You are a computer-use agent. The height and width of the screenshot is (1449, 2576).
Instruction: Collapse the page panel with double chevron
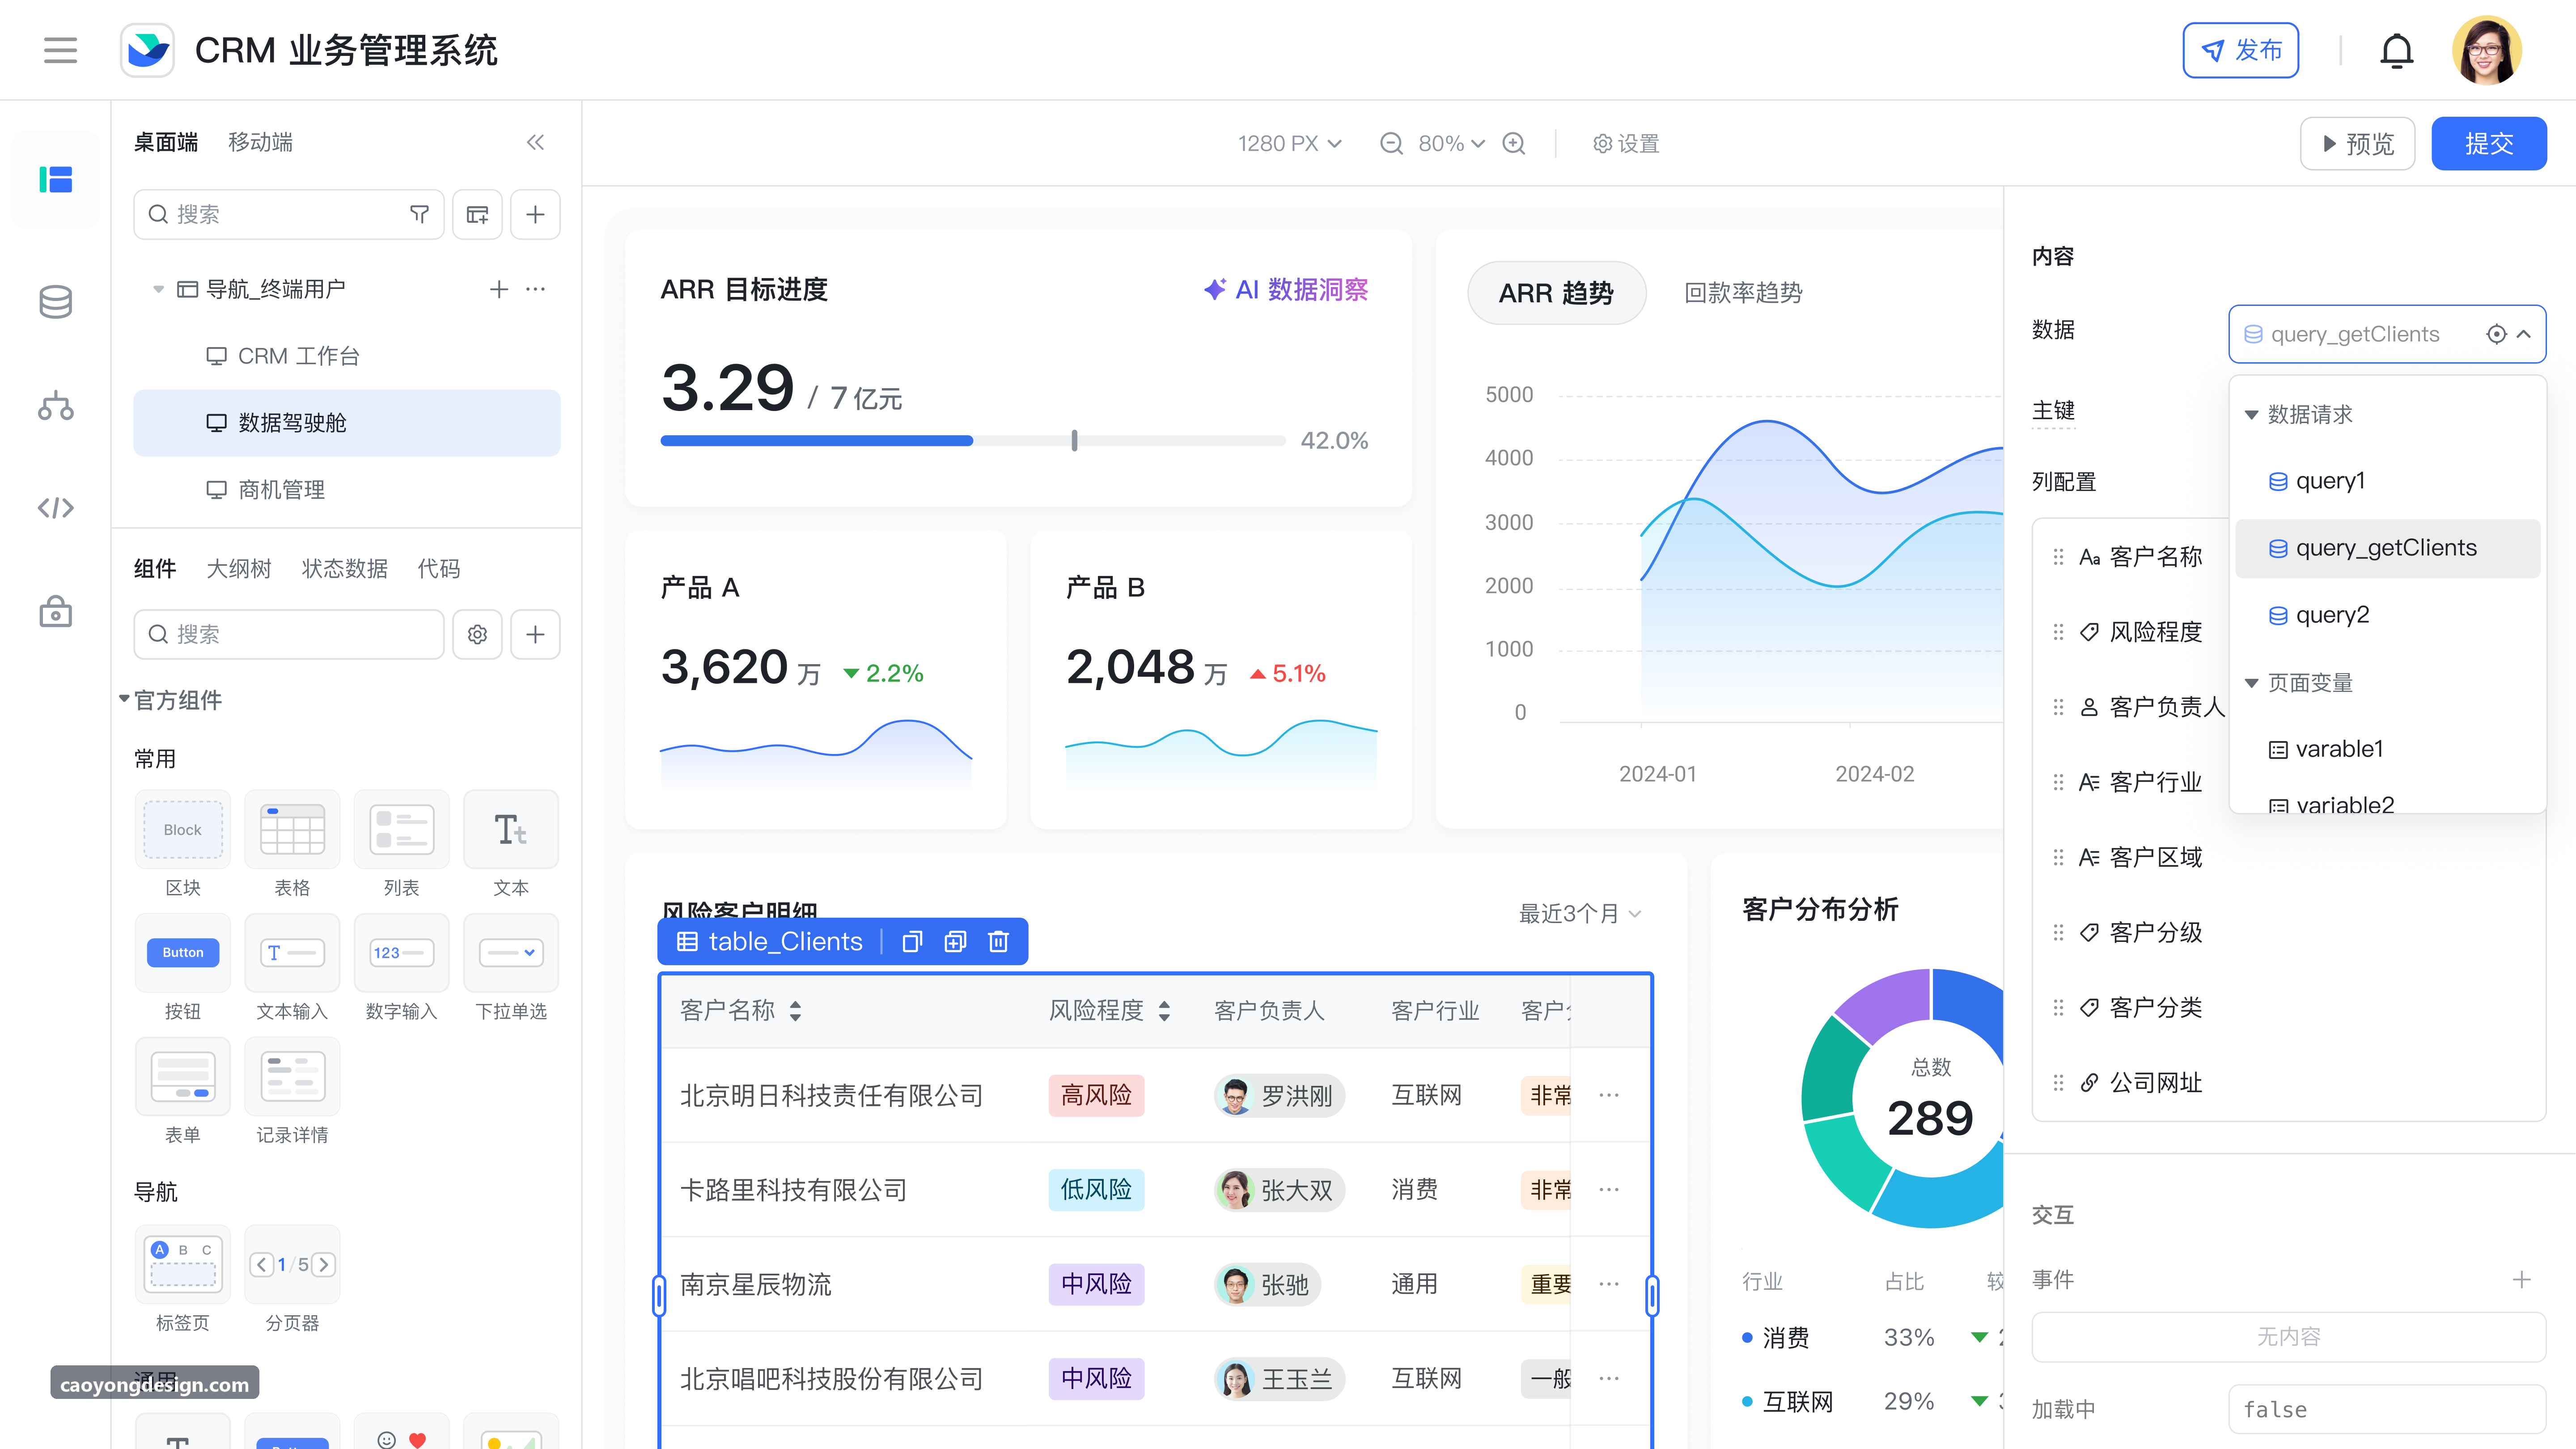(536, 142)
